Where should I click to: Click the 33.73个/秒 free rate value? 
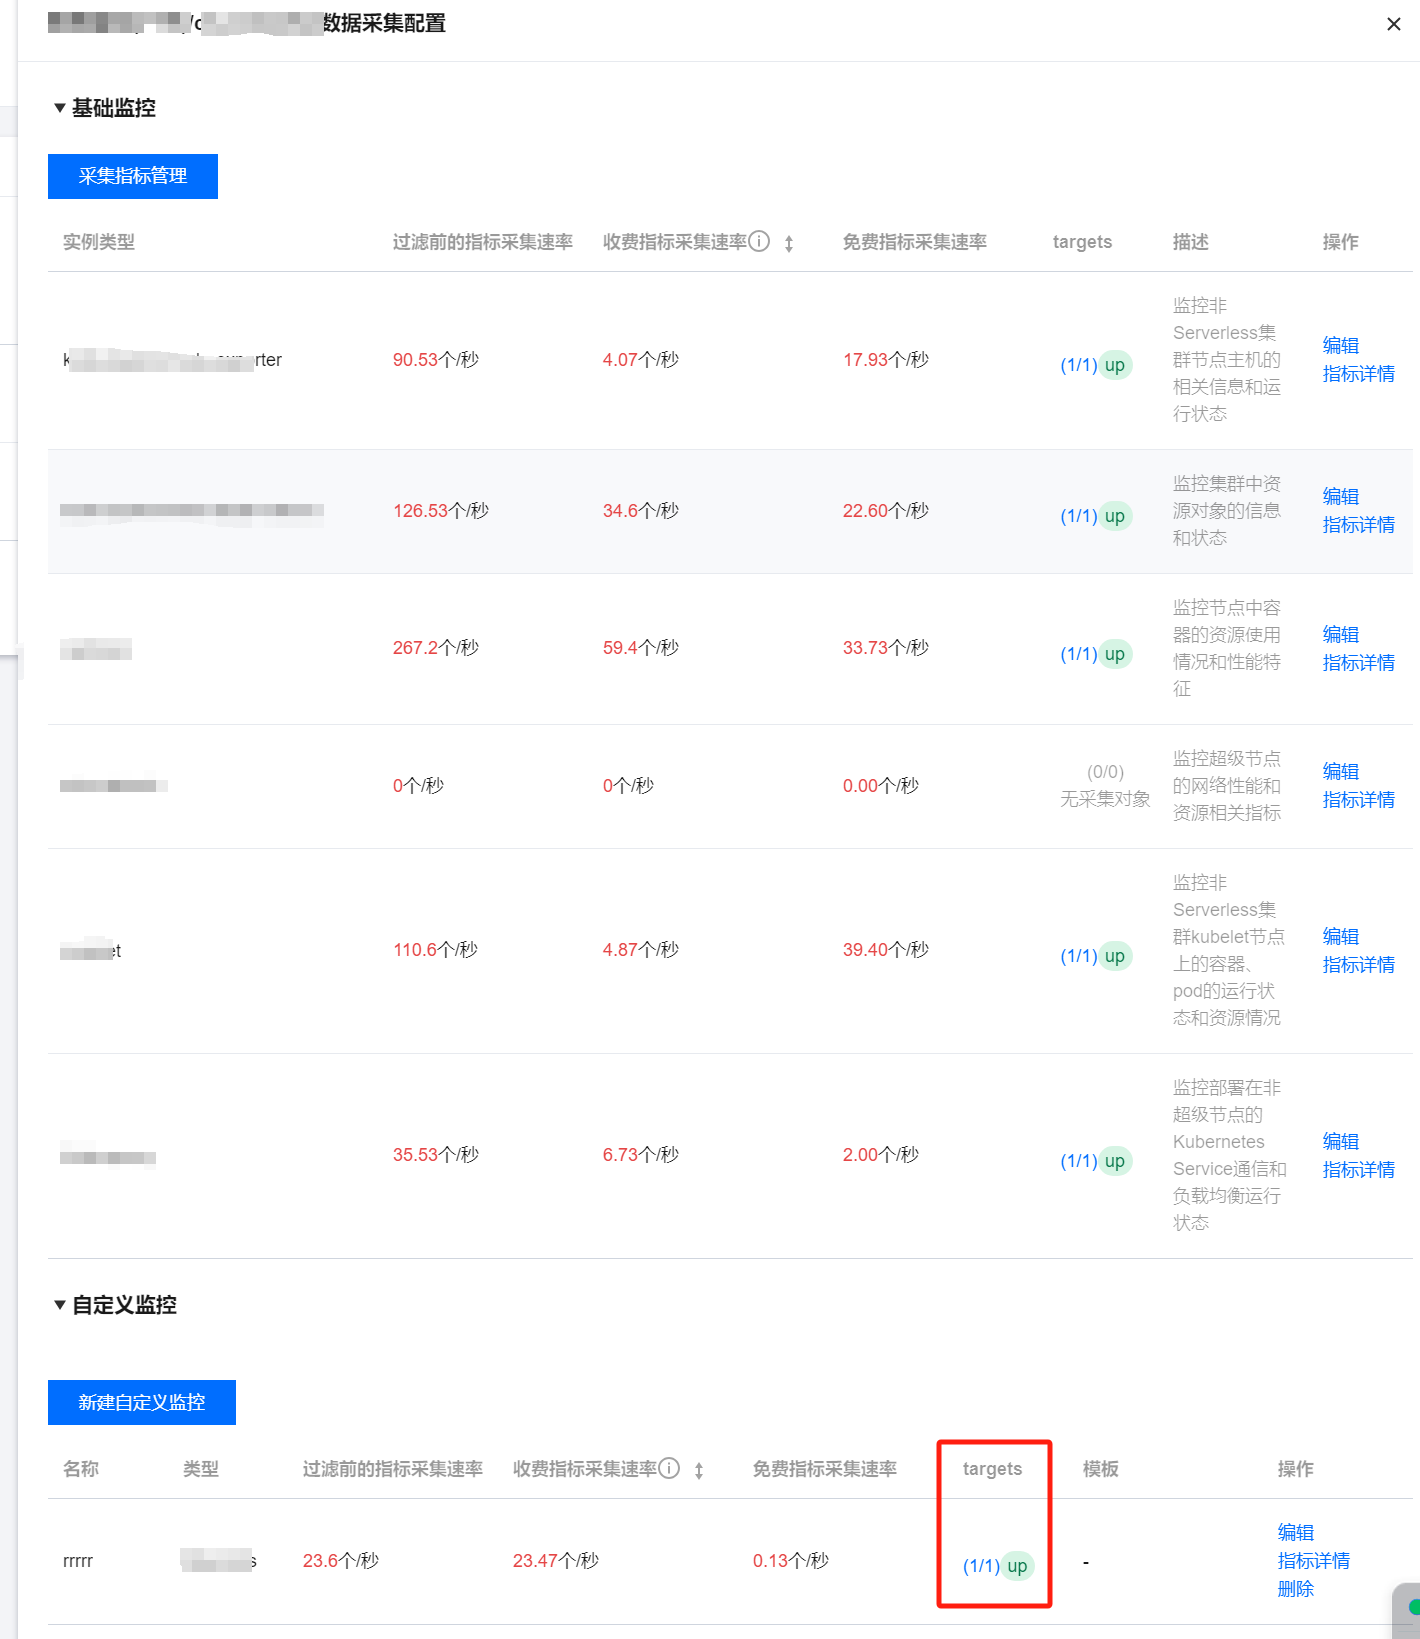[x=885, y=648]
